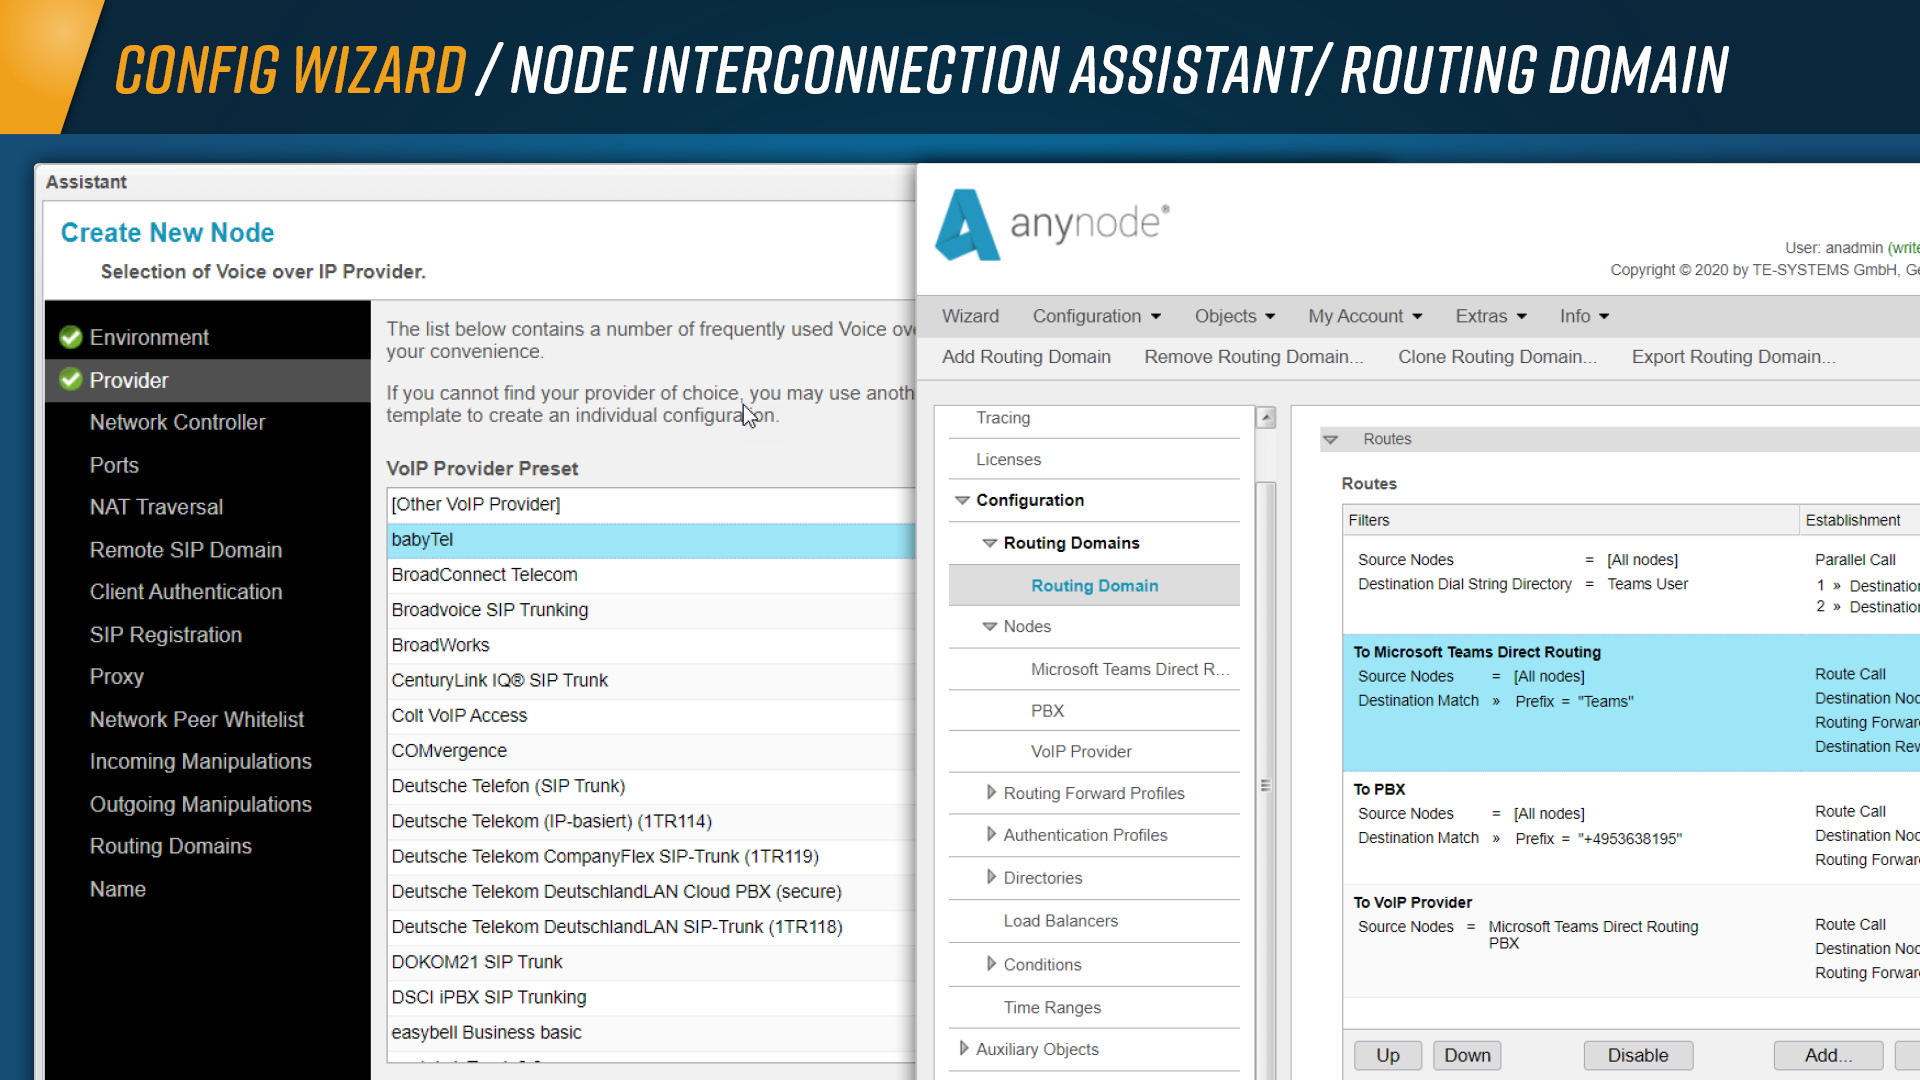Image resolution: width=1920 pixels, height=1080 pixels.
Task: Click the Up button
Action: (1388, 1055)
